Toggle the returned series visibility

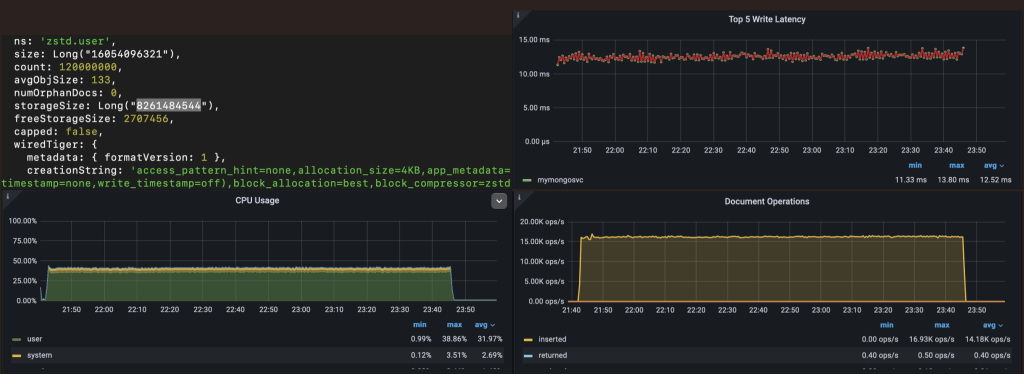(552, 355)
